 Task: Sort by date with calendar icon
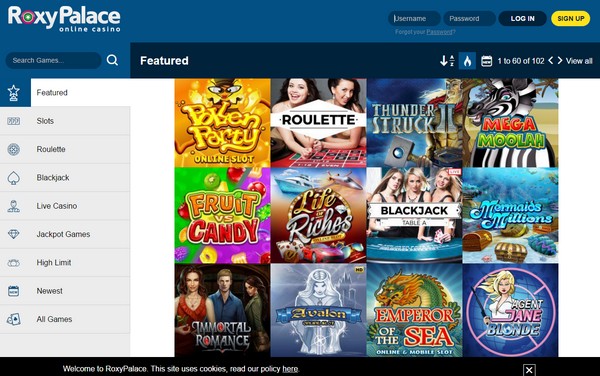[486, 61]
